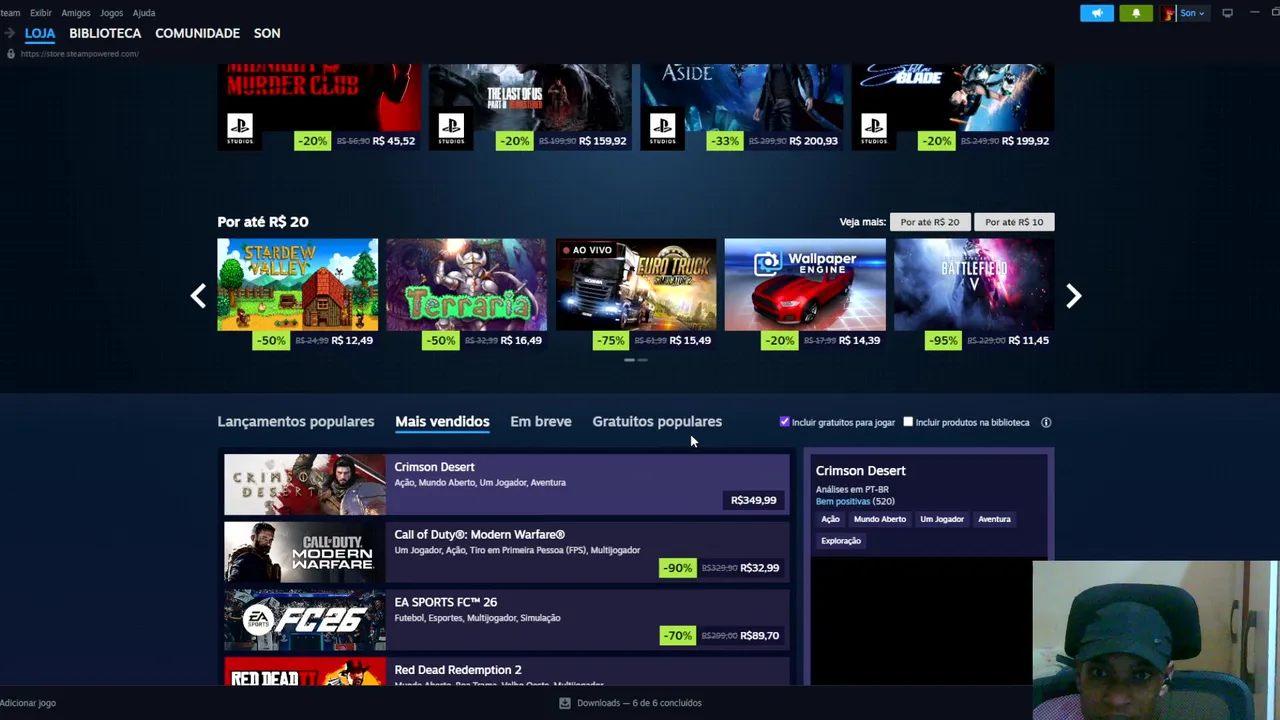Click Crimson Desert price R$349,99
Viewport: 1280px width, 720px height.
(x=754, y=500)
